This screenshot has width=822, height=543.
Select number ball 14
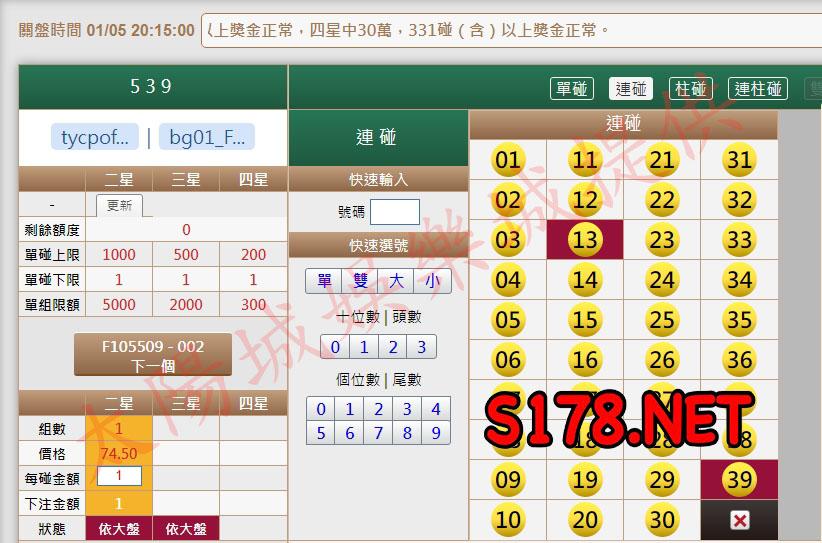[585, 280]
